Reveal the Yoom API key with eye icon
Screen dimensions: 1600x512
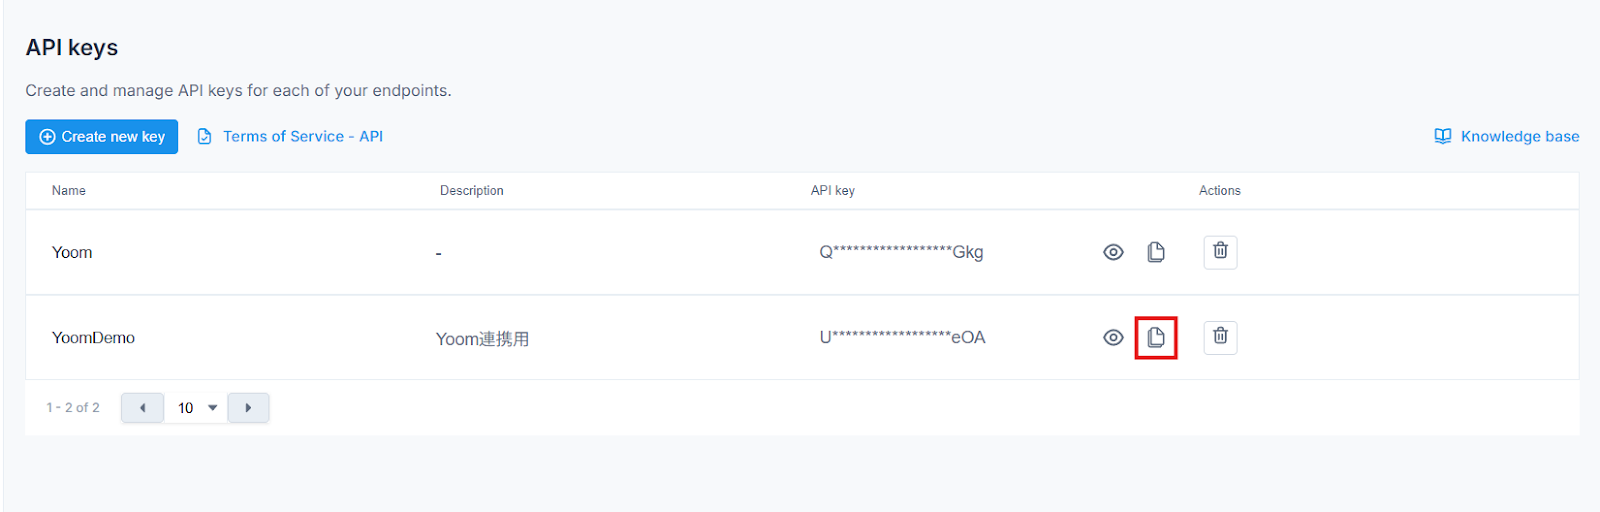click(x=1113, y=252)
